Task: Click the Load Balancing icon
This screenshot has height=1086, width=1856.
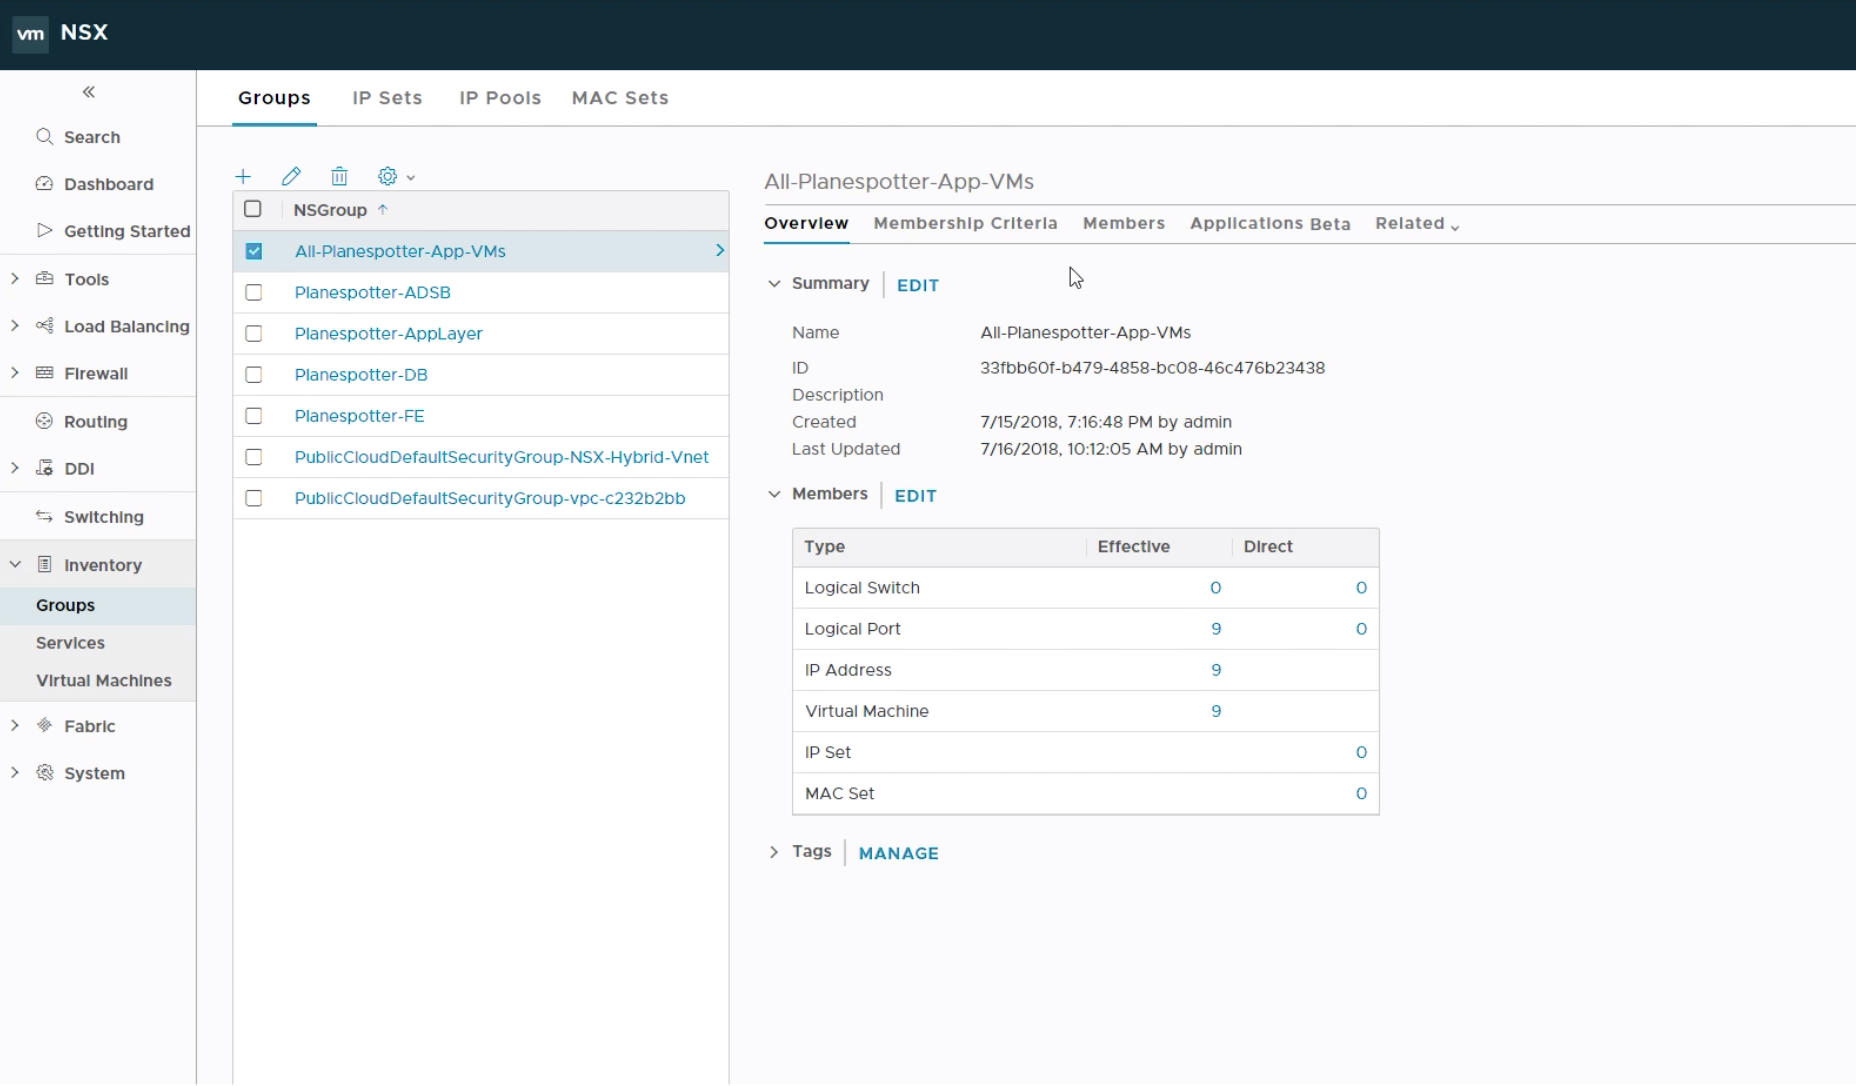Action: pos(44,325)
